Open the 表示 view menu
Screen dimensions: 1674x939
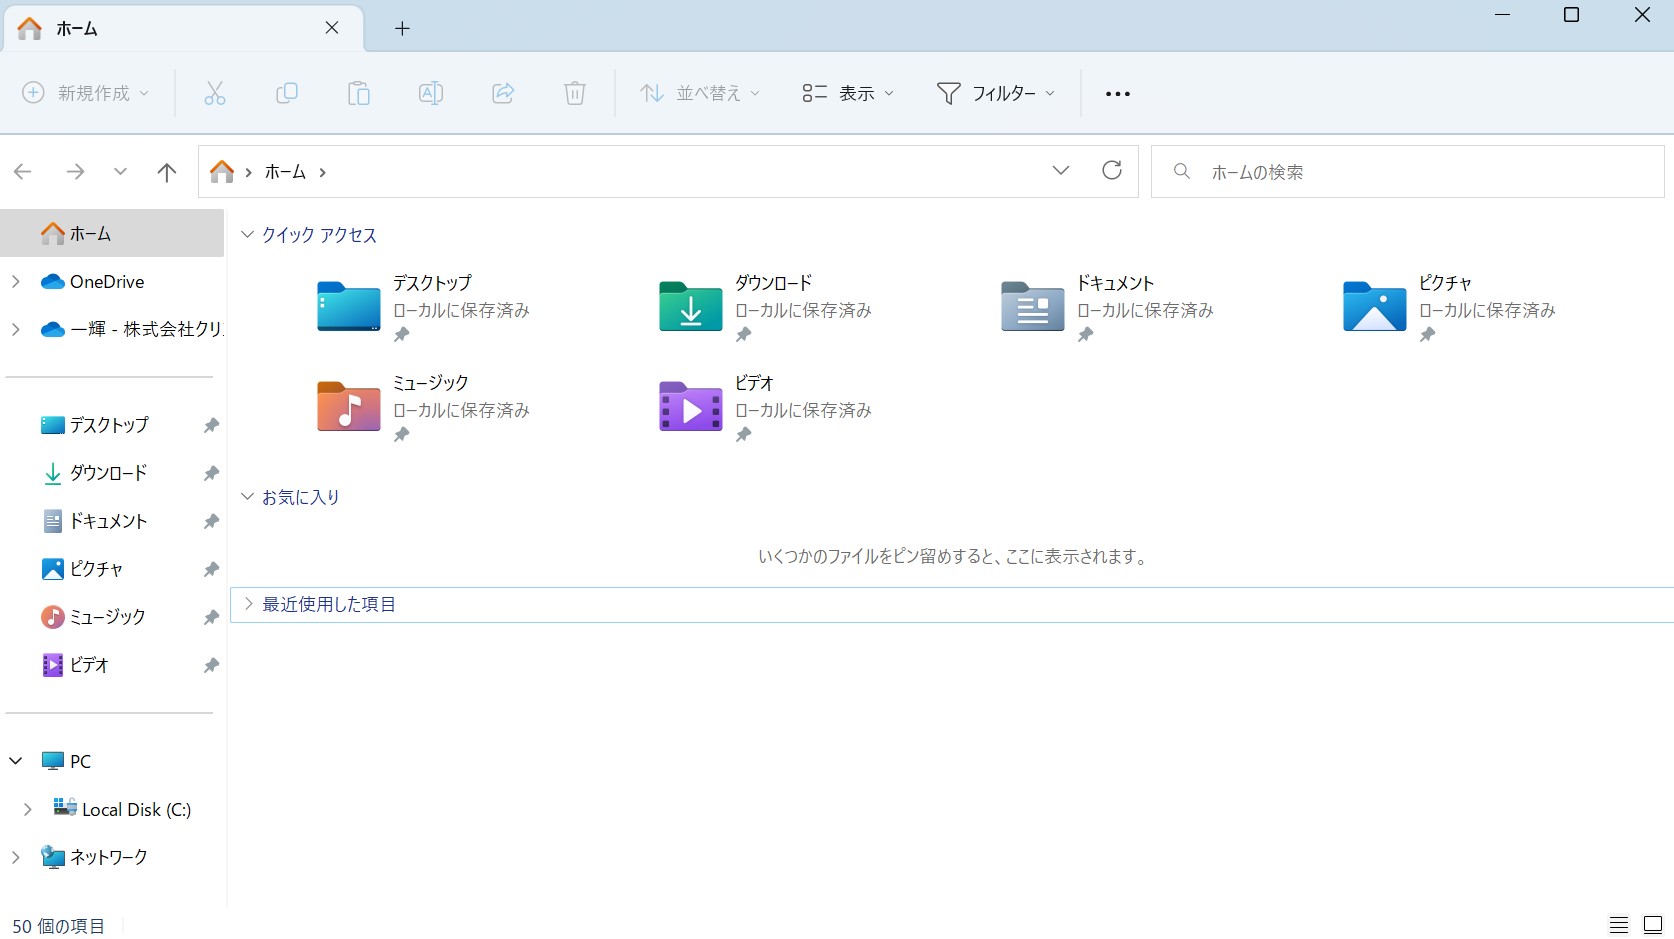[x=848, y=93]
